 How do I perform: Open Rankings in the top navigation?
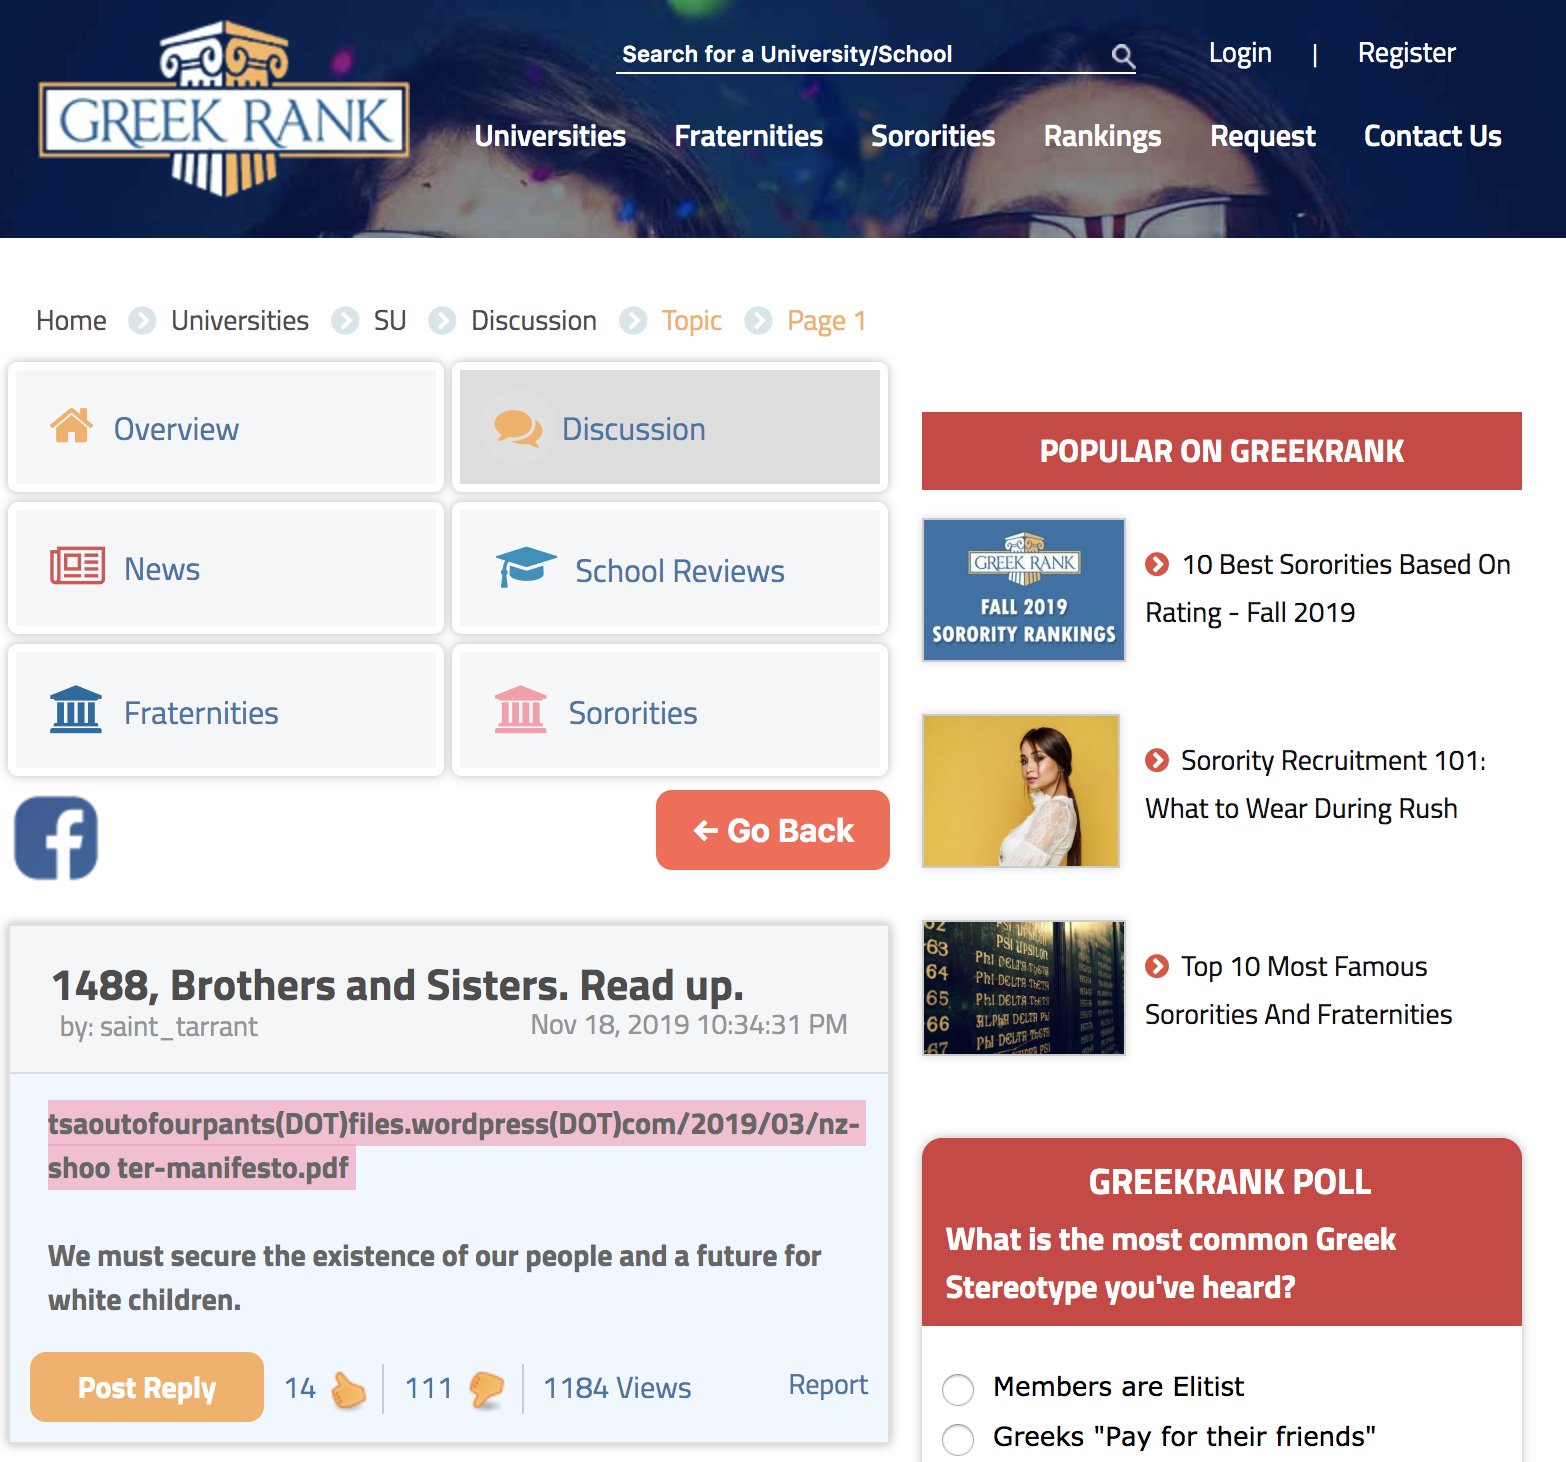coord(1102,136)
